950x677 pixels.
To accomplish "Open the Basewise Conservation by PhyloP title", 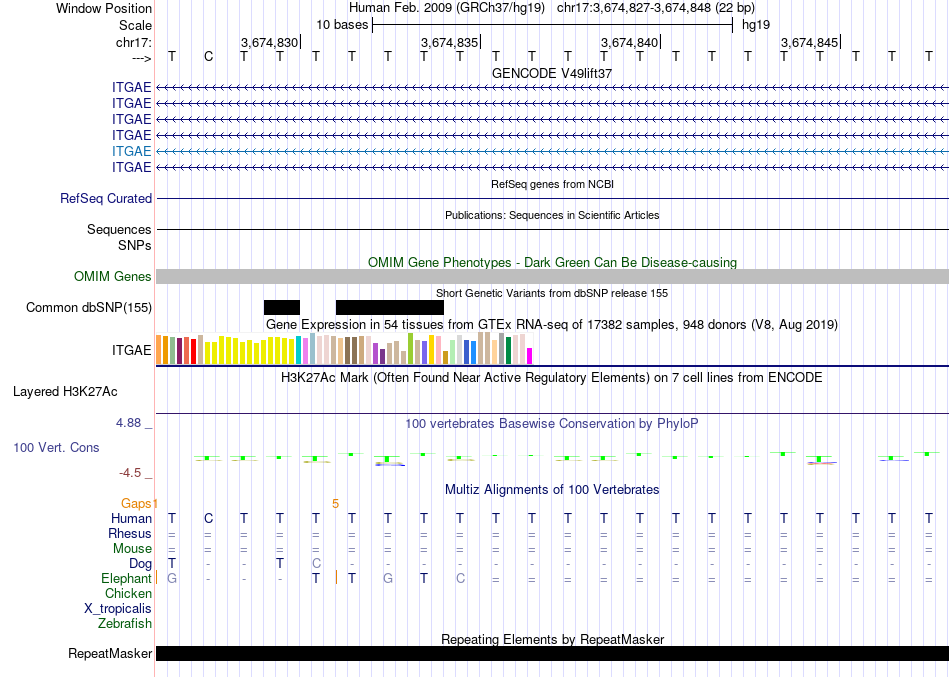I will (552, 424).
